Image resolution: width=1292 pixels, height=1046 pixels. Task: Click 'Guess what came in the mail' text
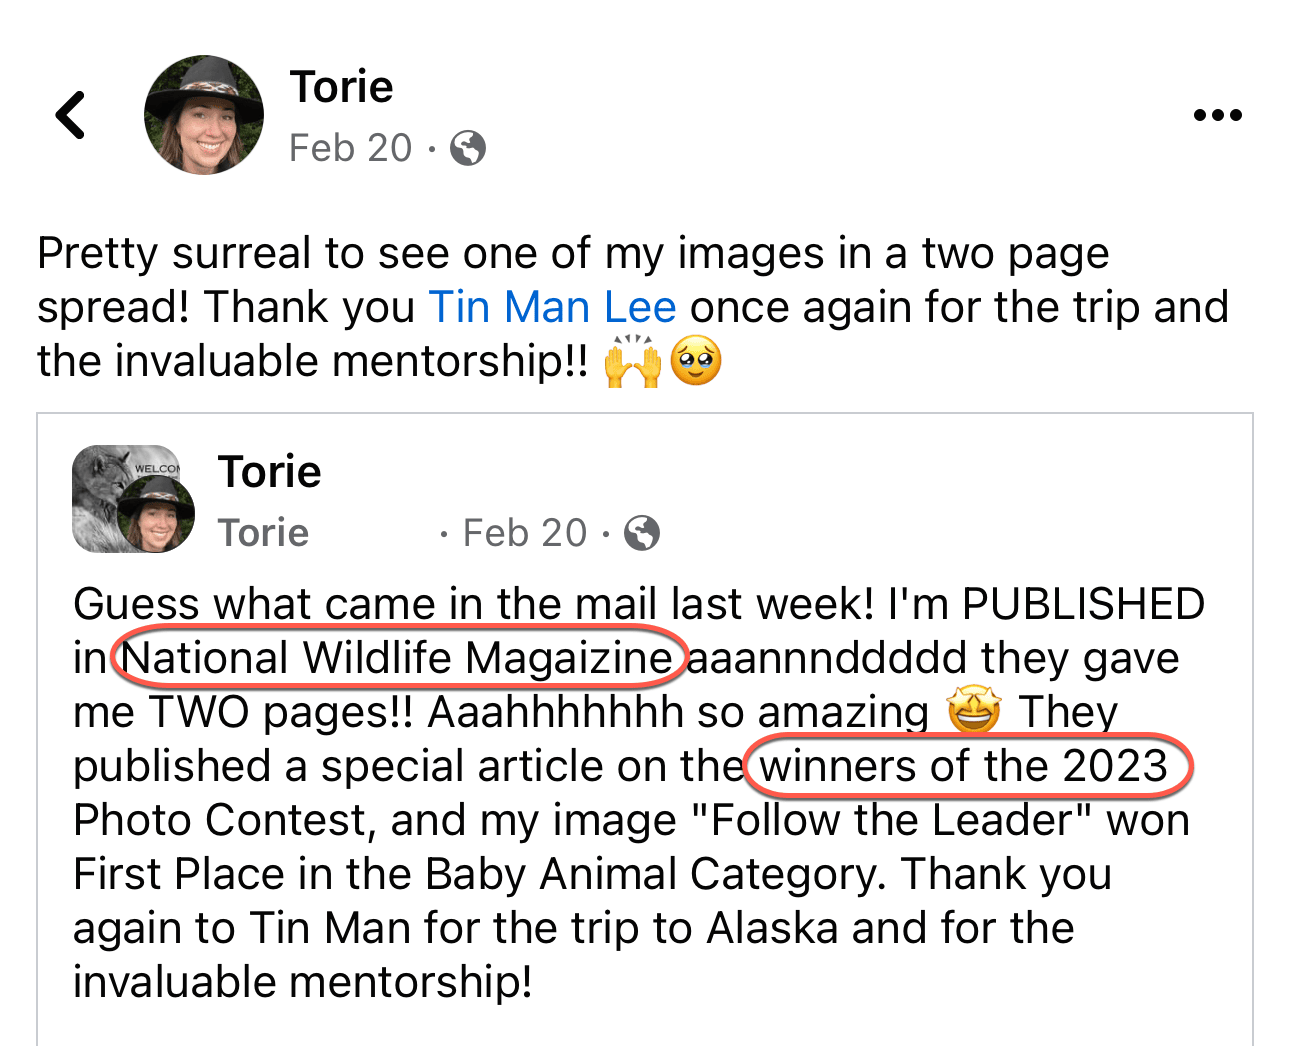(366, 604)
